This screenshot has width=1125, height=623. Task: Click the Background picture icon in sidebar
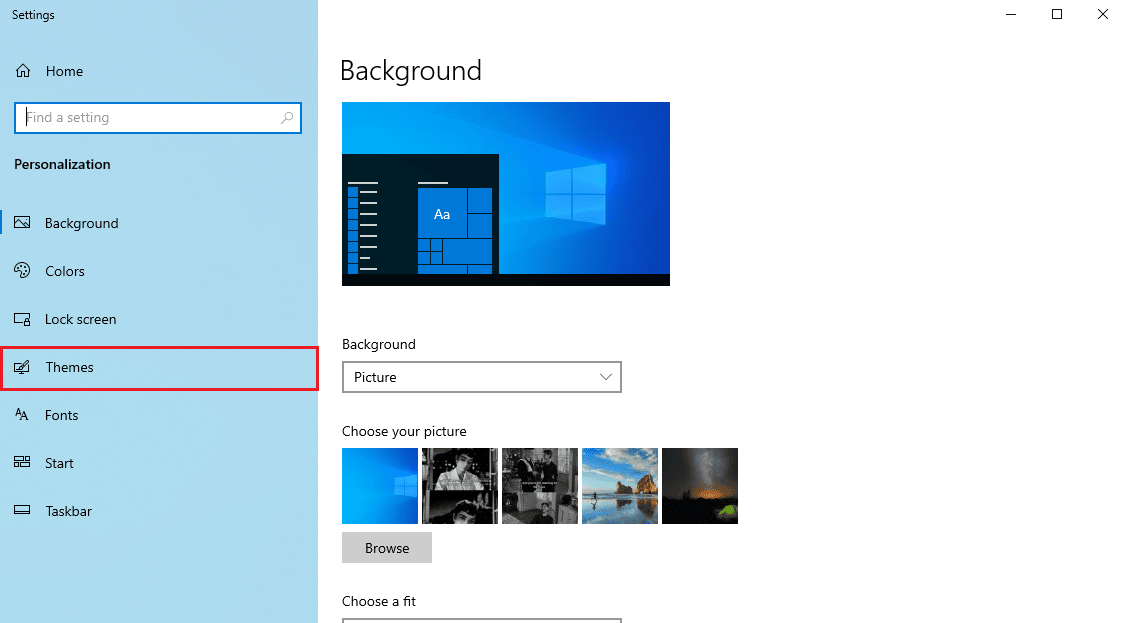(23, 223)
